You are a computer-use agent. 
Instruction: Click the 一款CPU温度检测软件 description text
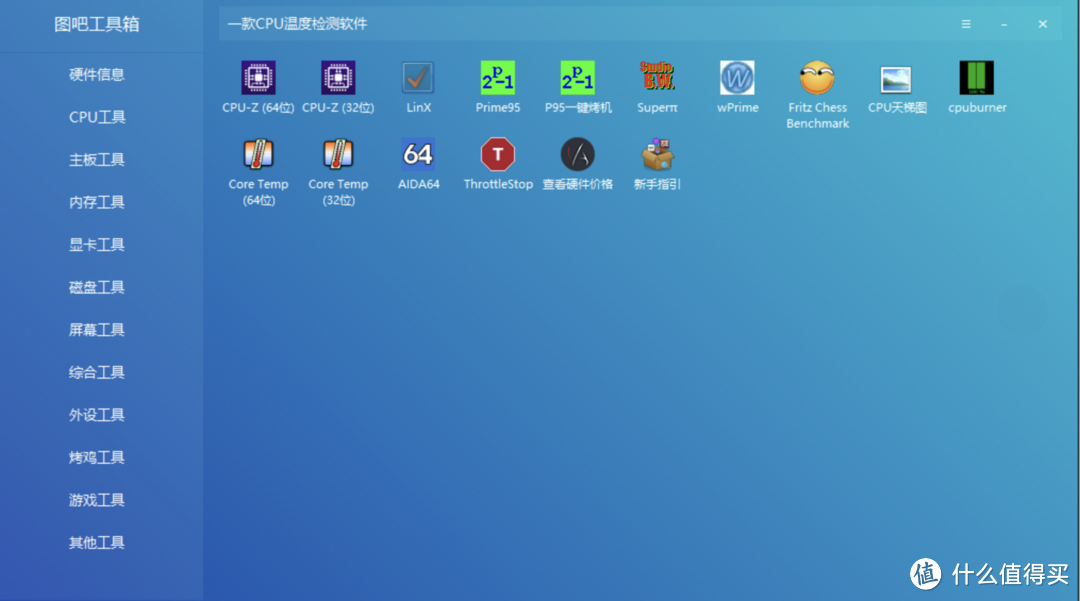[x=298, y=24]
